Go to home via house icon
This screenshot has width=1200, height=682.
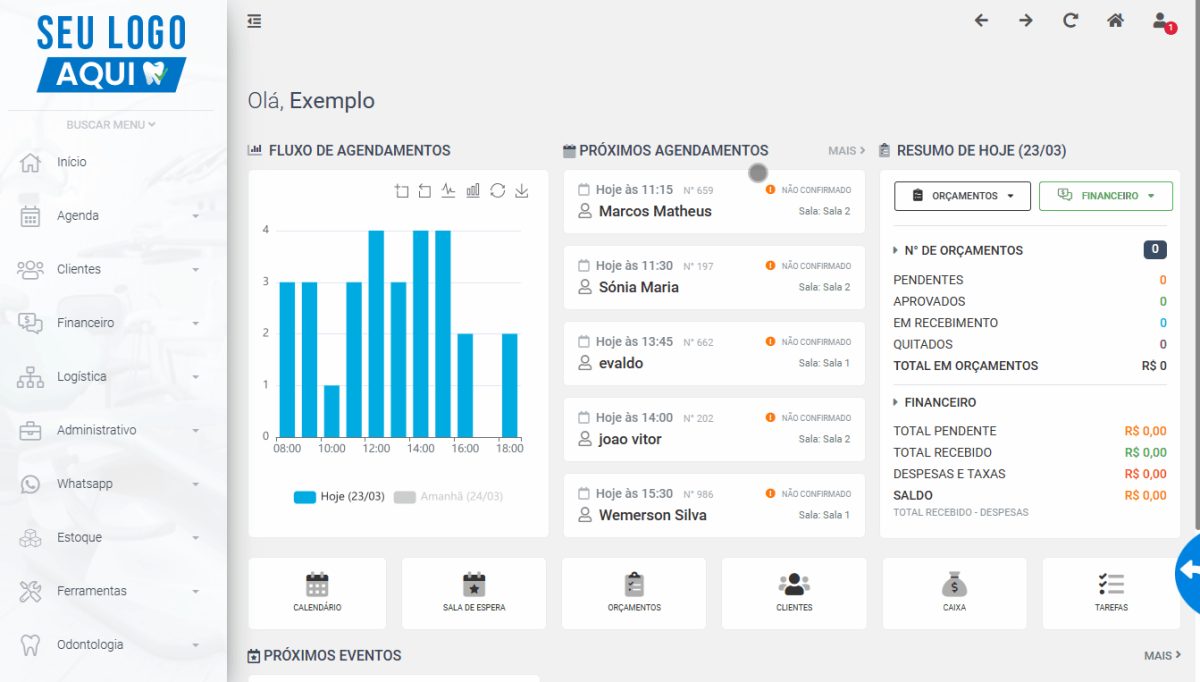[1115, 21]
